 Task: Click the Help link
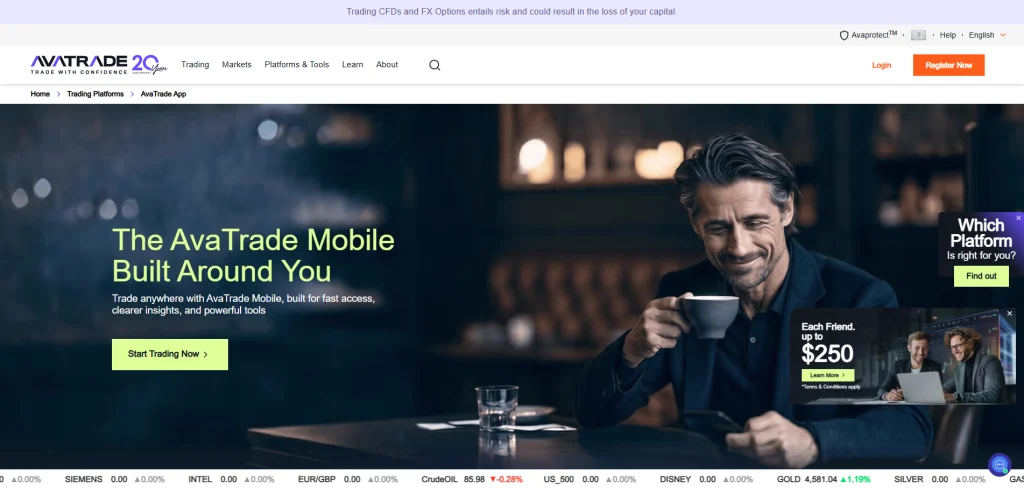tap(948, 35)
